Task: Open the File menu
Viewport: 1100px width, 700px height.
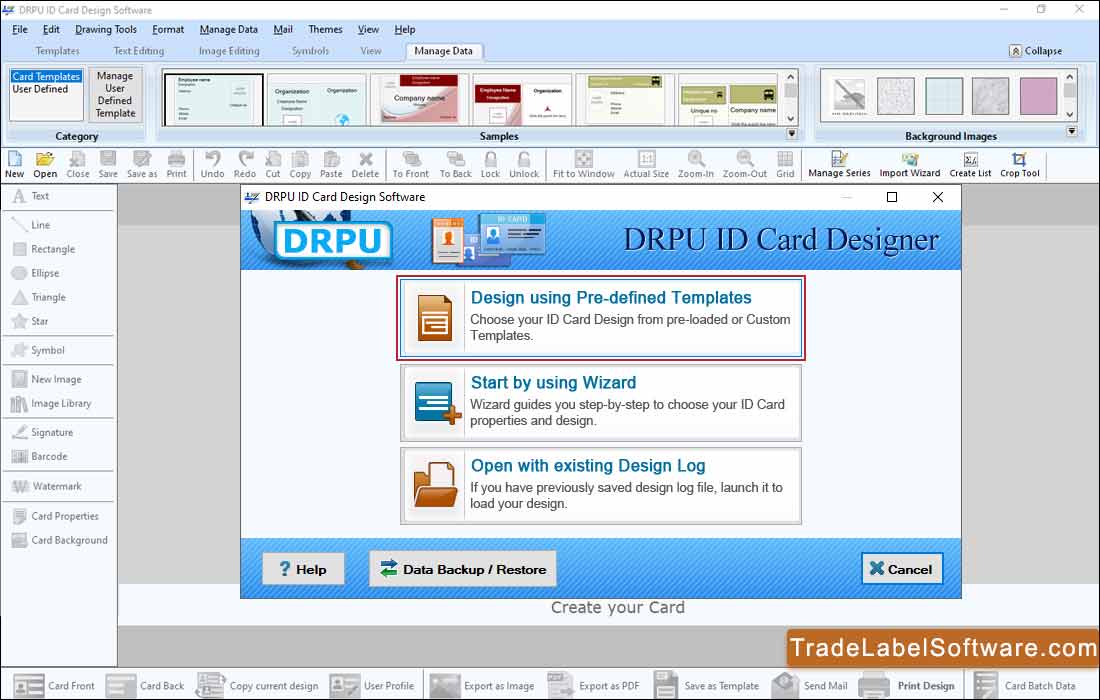Action: pos(20,29)
